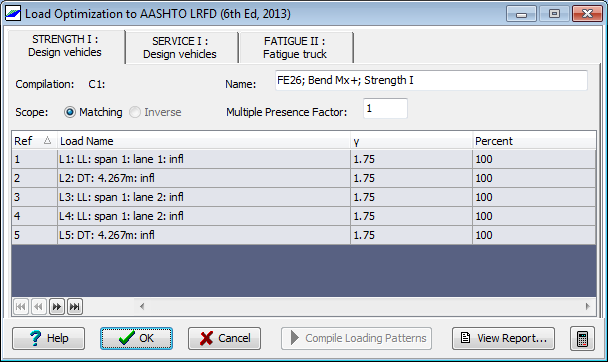Click Percent 100 in row L3
The width and height of the screenshot is (608, 362).
click(x=534, y=197)
